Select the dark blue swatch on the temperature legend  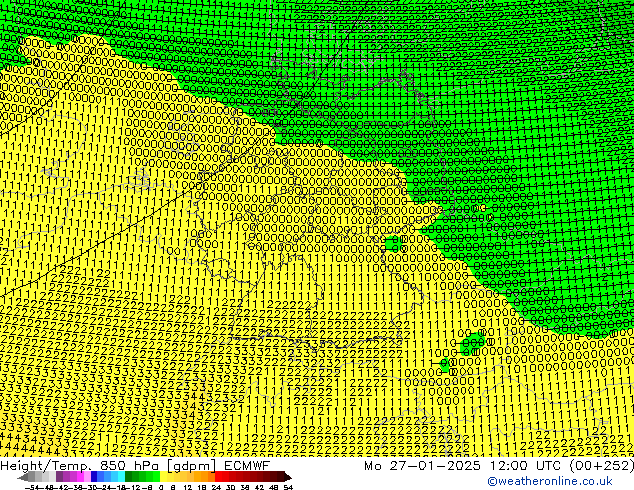click(x=94, y=477)
